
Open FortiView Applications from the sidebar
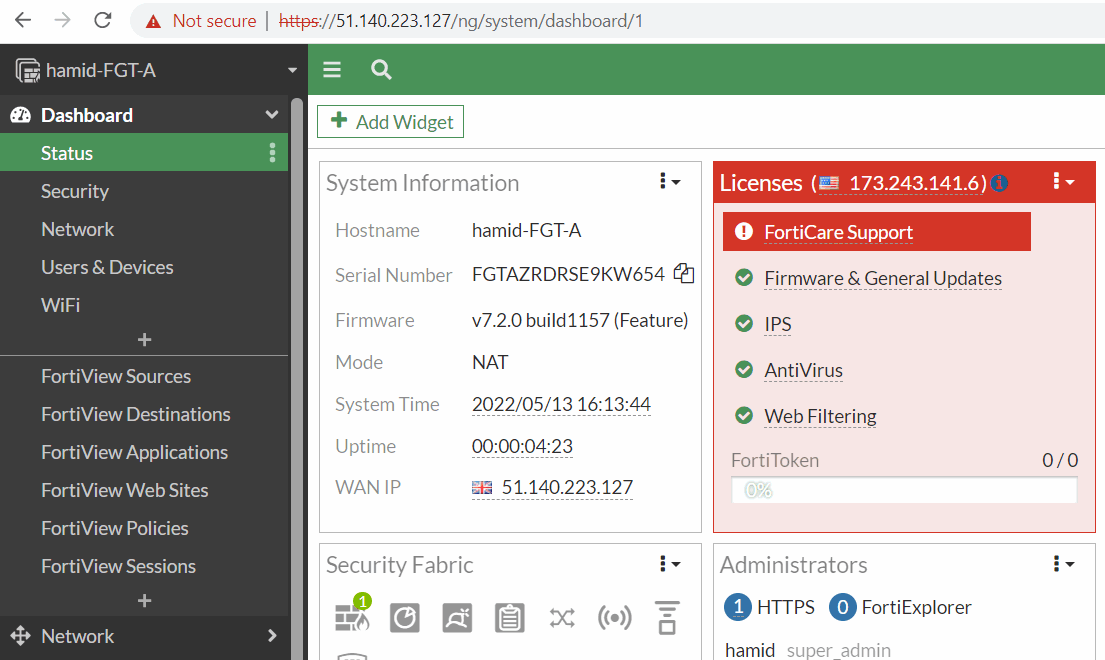pyautogui.click(x=134, y=452)
